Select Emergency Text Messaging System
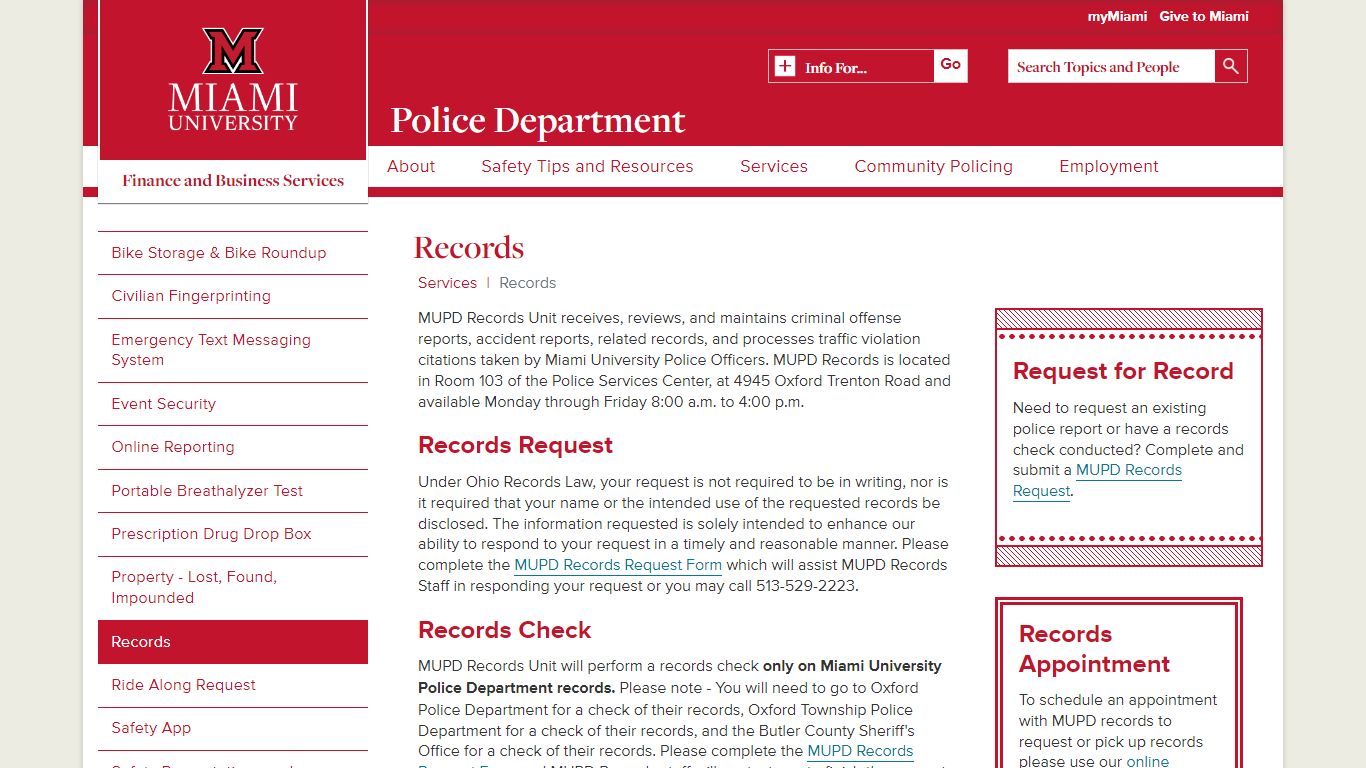This screenshot has width=1366, height=768. pyautogui.click(x=233, y=350)
